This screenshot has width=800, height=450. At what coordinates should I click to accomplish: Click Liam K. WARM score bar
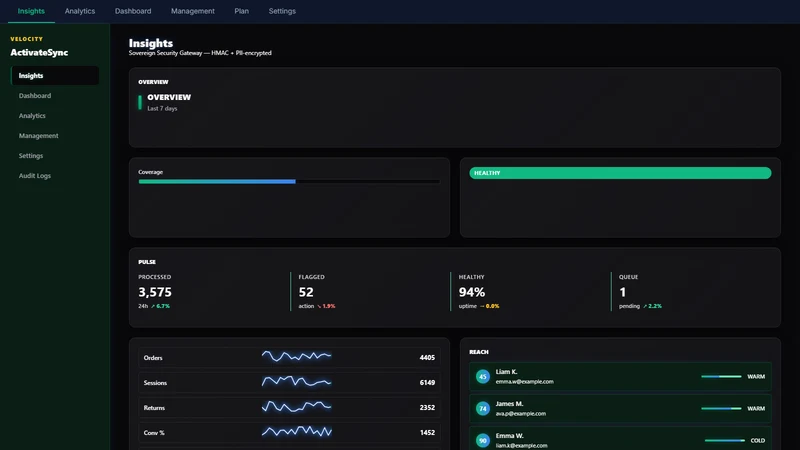[721, 377]
